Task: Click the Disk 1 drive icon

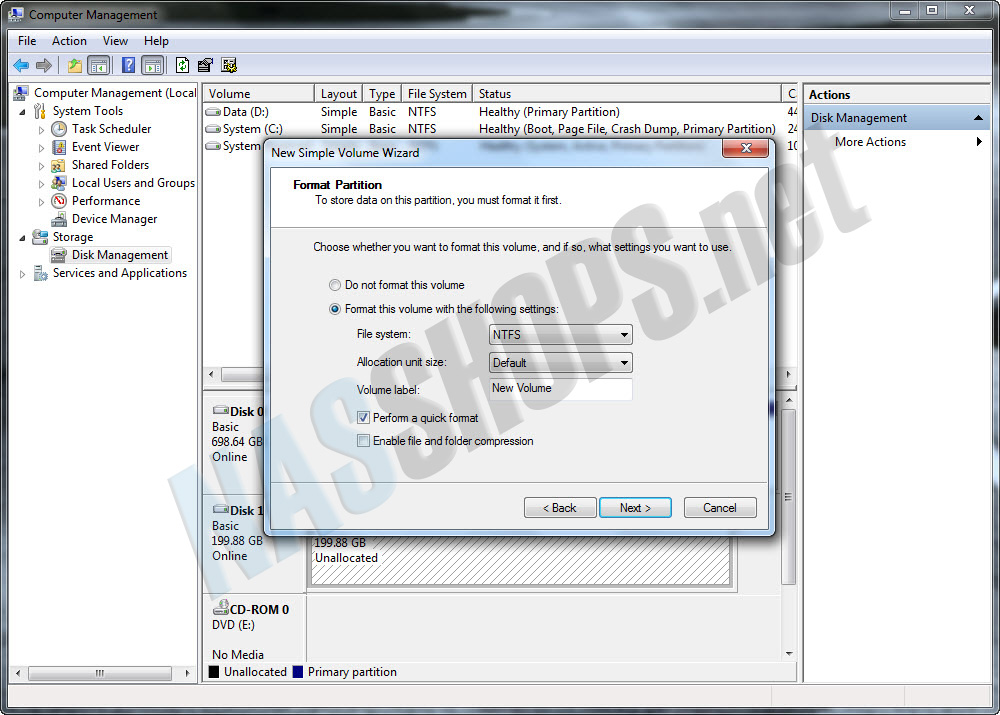Action: point(221,509)
